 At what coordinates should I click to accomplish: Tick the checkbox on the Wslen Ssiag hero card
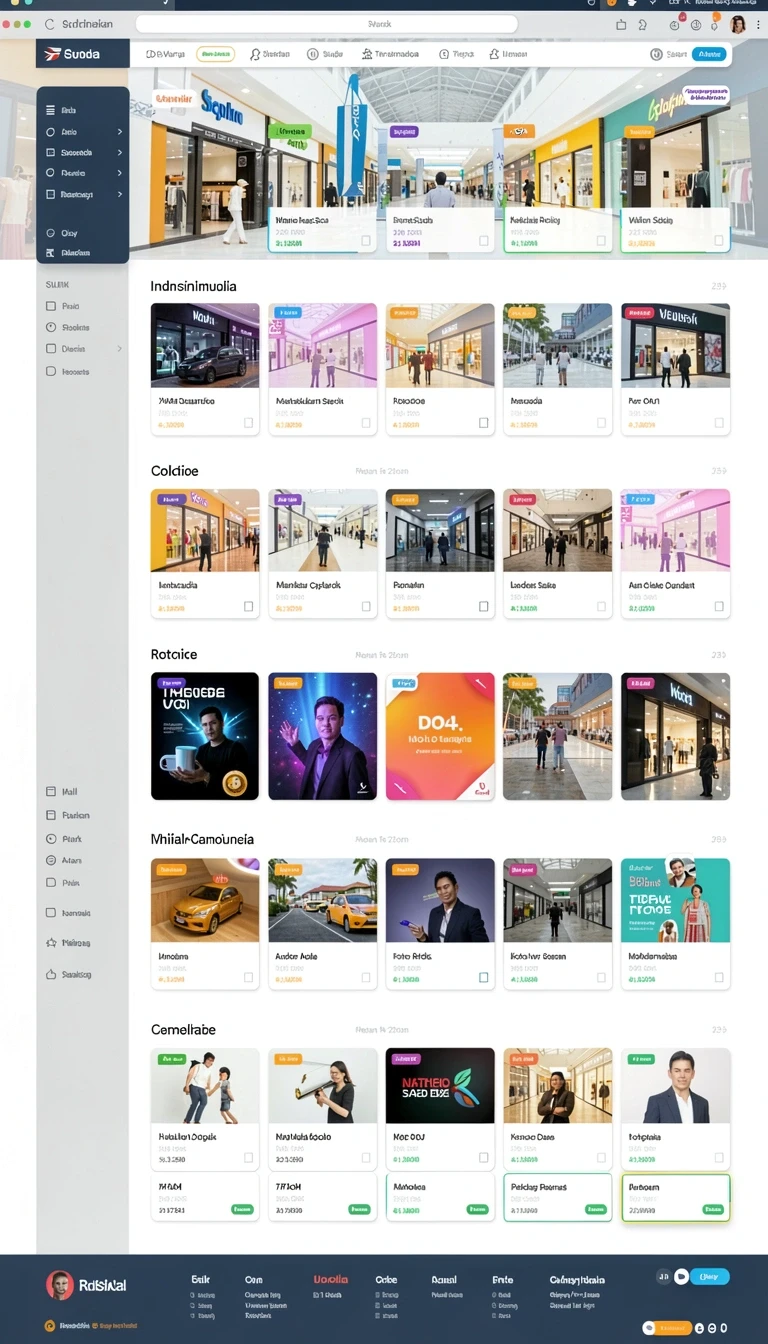(720, 241)
